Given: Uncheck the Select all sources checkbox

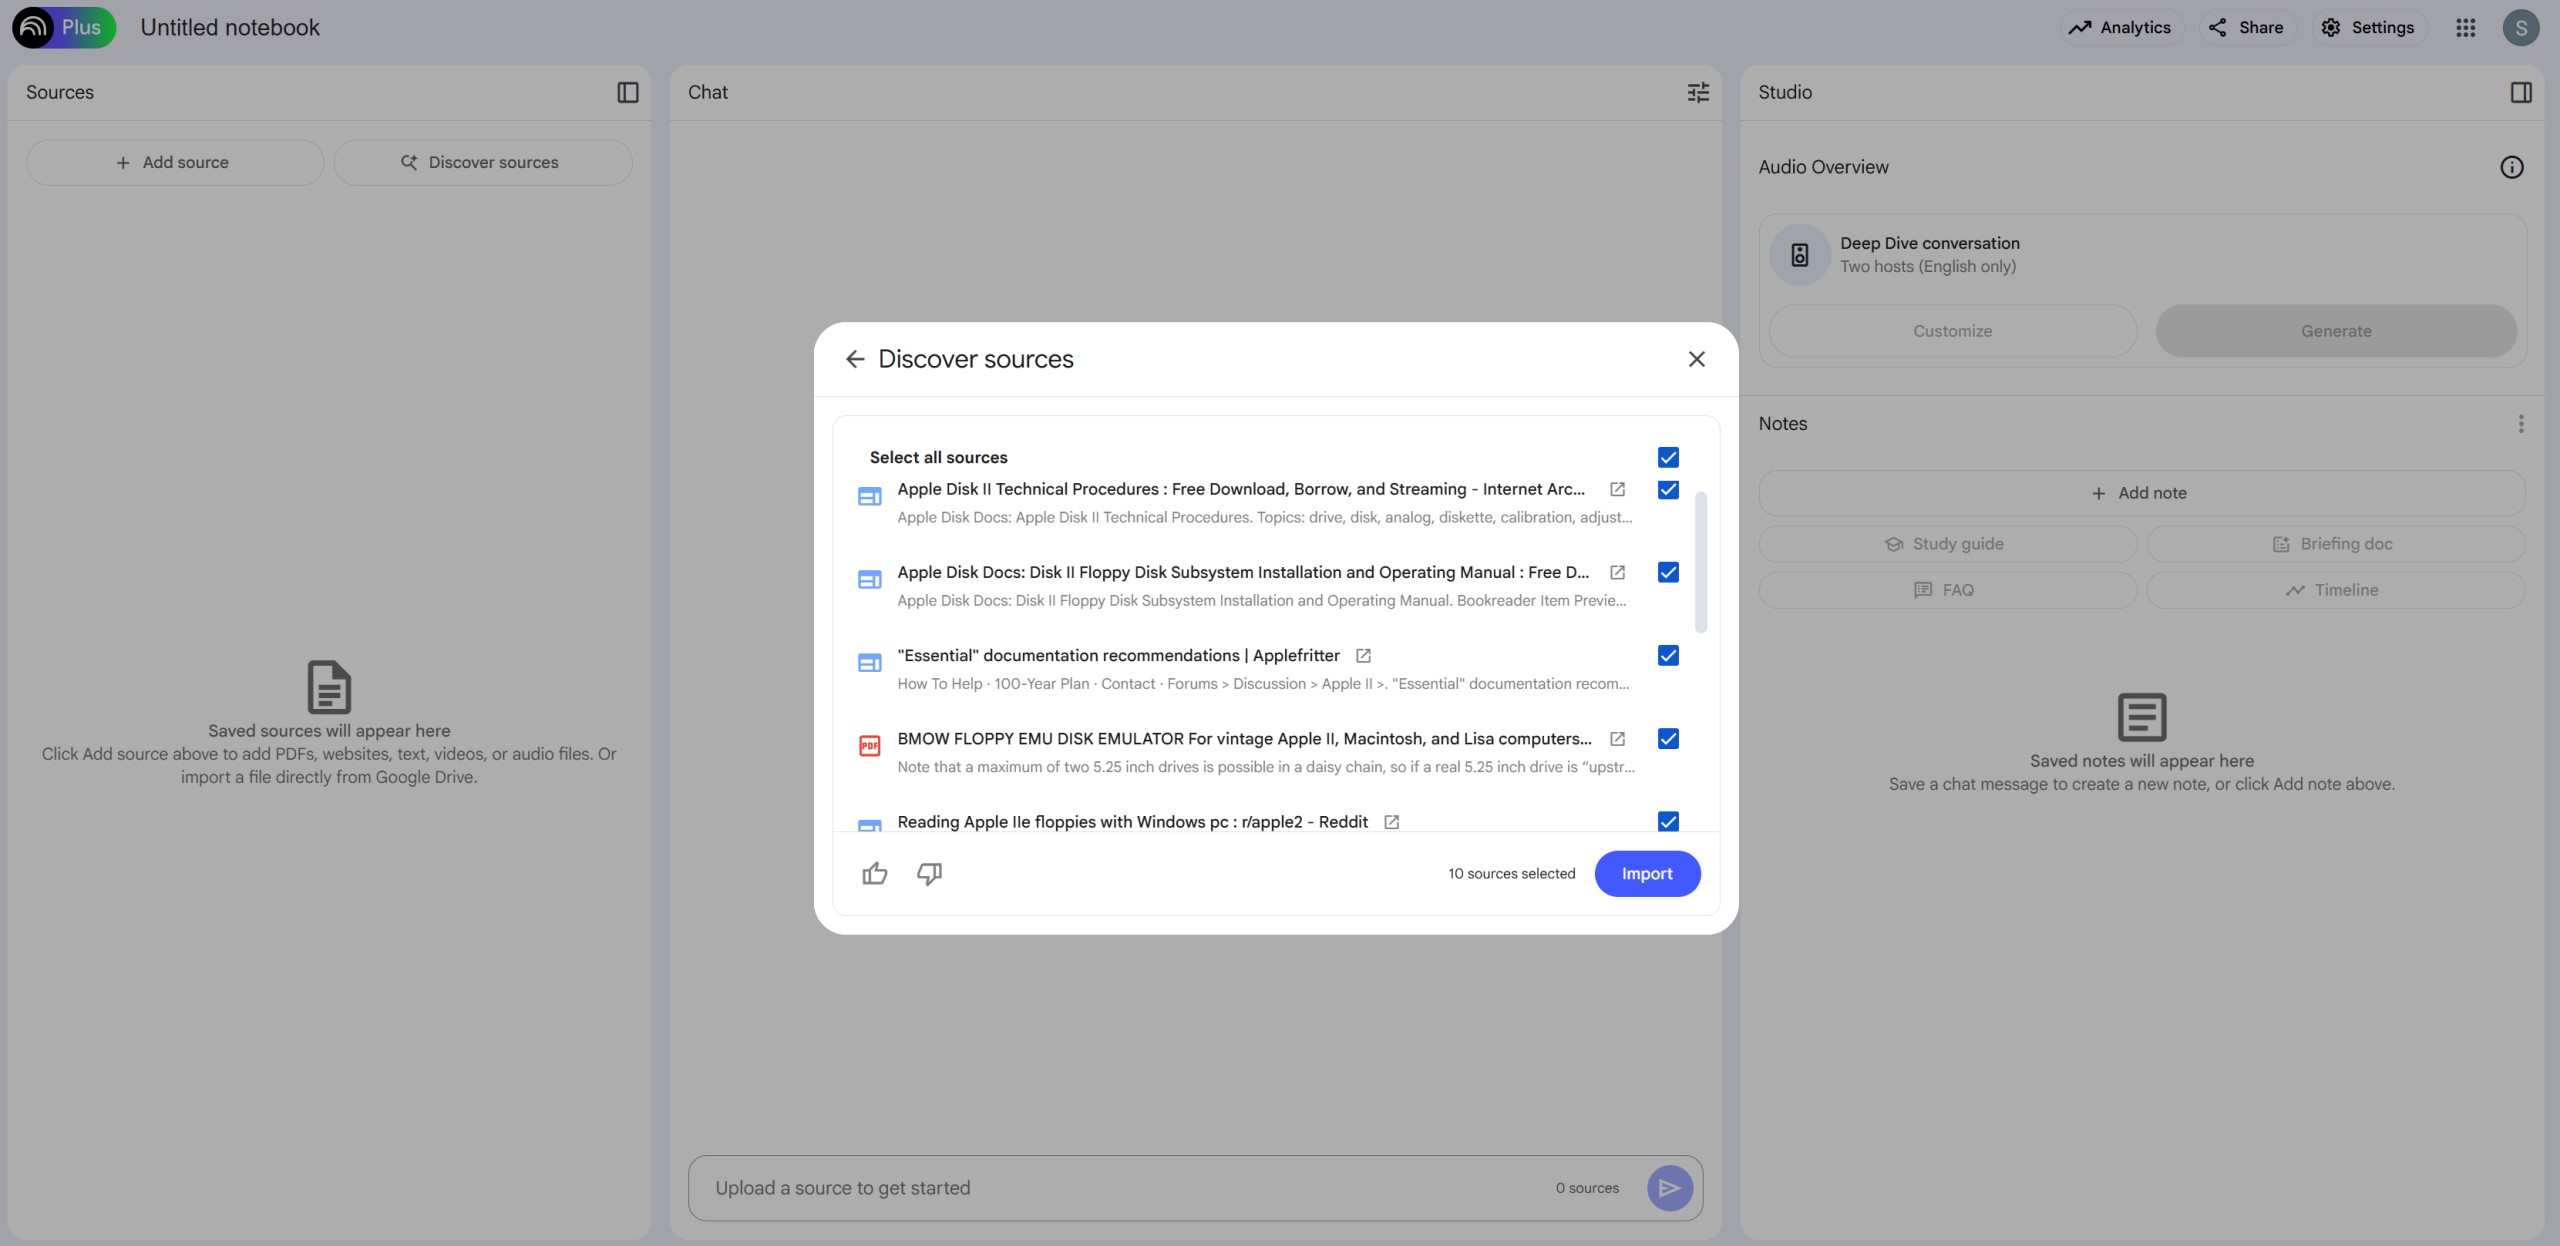Looking at the screenshot, I should (x=1668, y=457).
